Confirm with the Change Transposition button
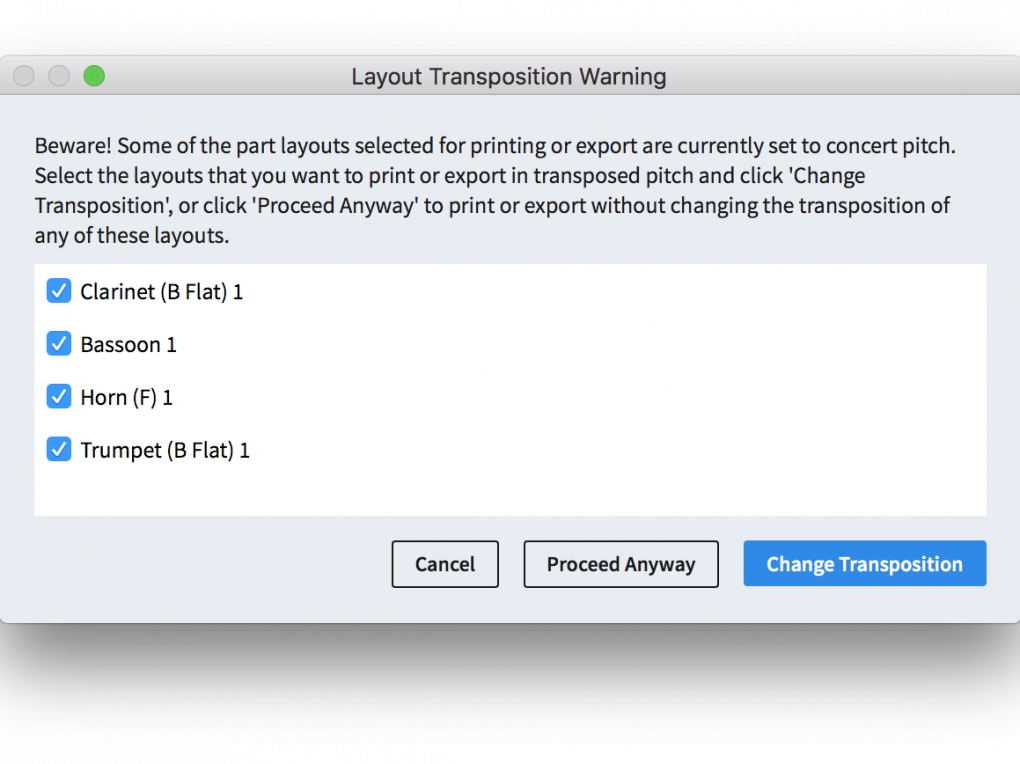The image size is (1020, 764). click(x=865, y=564)
